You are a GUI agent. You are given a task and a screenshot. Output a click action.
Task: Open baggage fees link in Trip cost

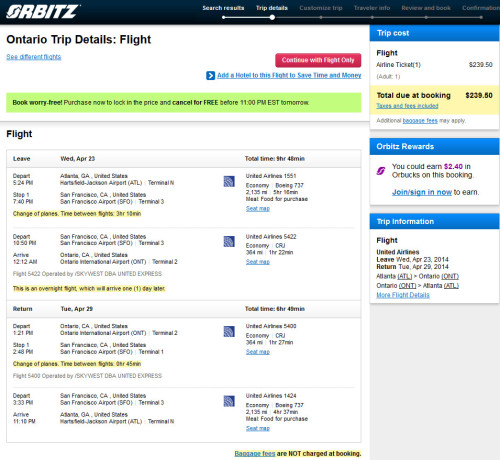(x=420, y=121)
